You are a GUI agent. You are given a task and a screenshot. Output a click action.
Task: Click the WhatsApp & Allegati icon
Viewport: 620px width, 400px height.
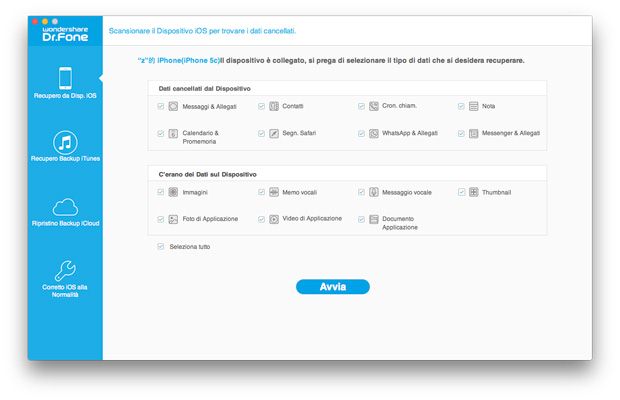[x=373, y=132]
